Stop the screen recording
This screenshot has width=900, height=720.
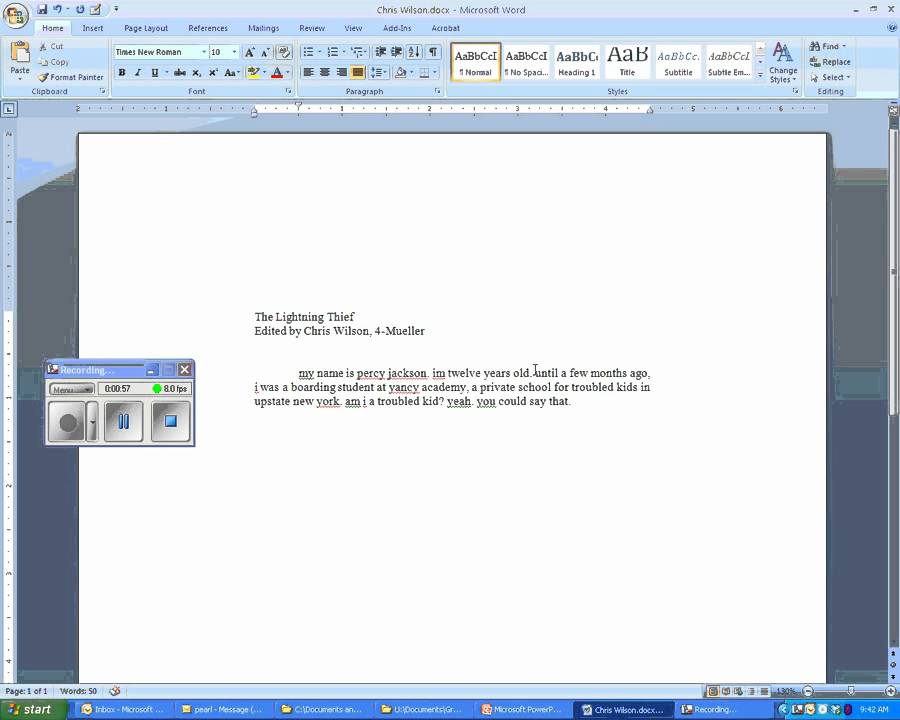tap(170, 421)
